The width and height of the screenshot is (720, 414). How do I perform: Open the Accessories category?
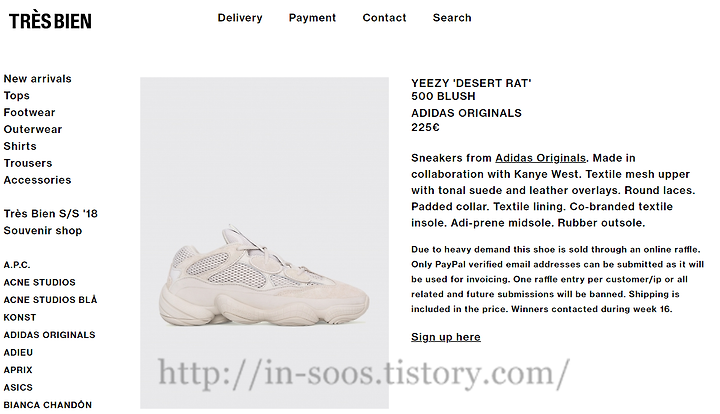(x=37, y=180)
